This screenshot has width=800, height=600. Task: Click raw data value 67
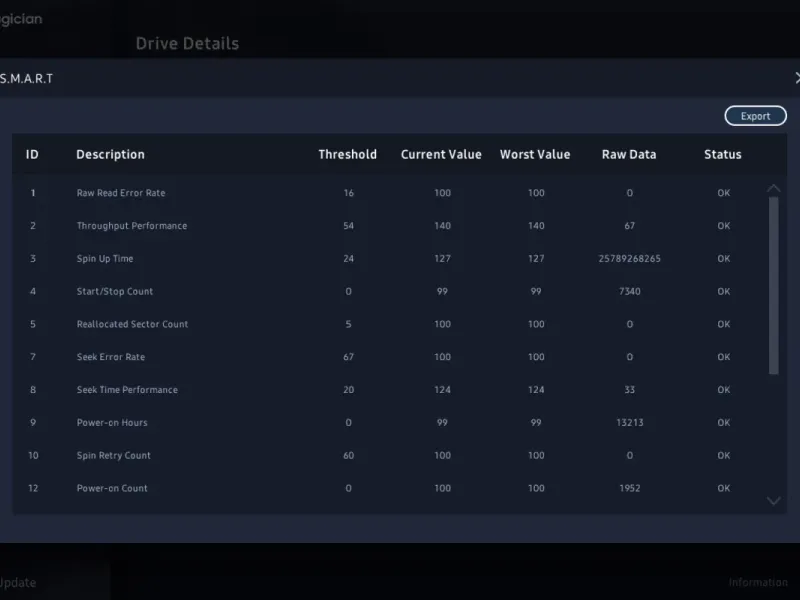pos(630,226)
